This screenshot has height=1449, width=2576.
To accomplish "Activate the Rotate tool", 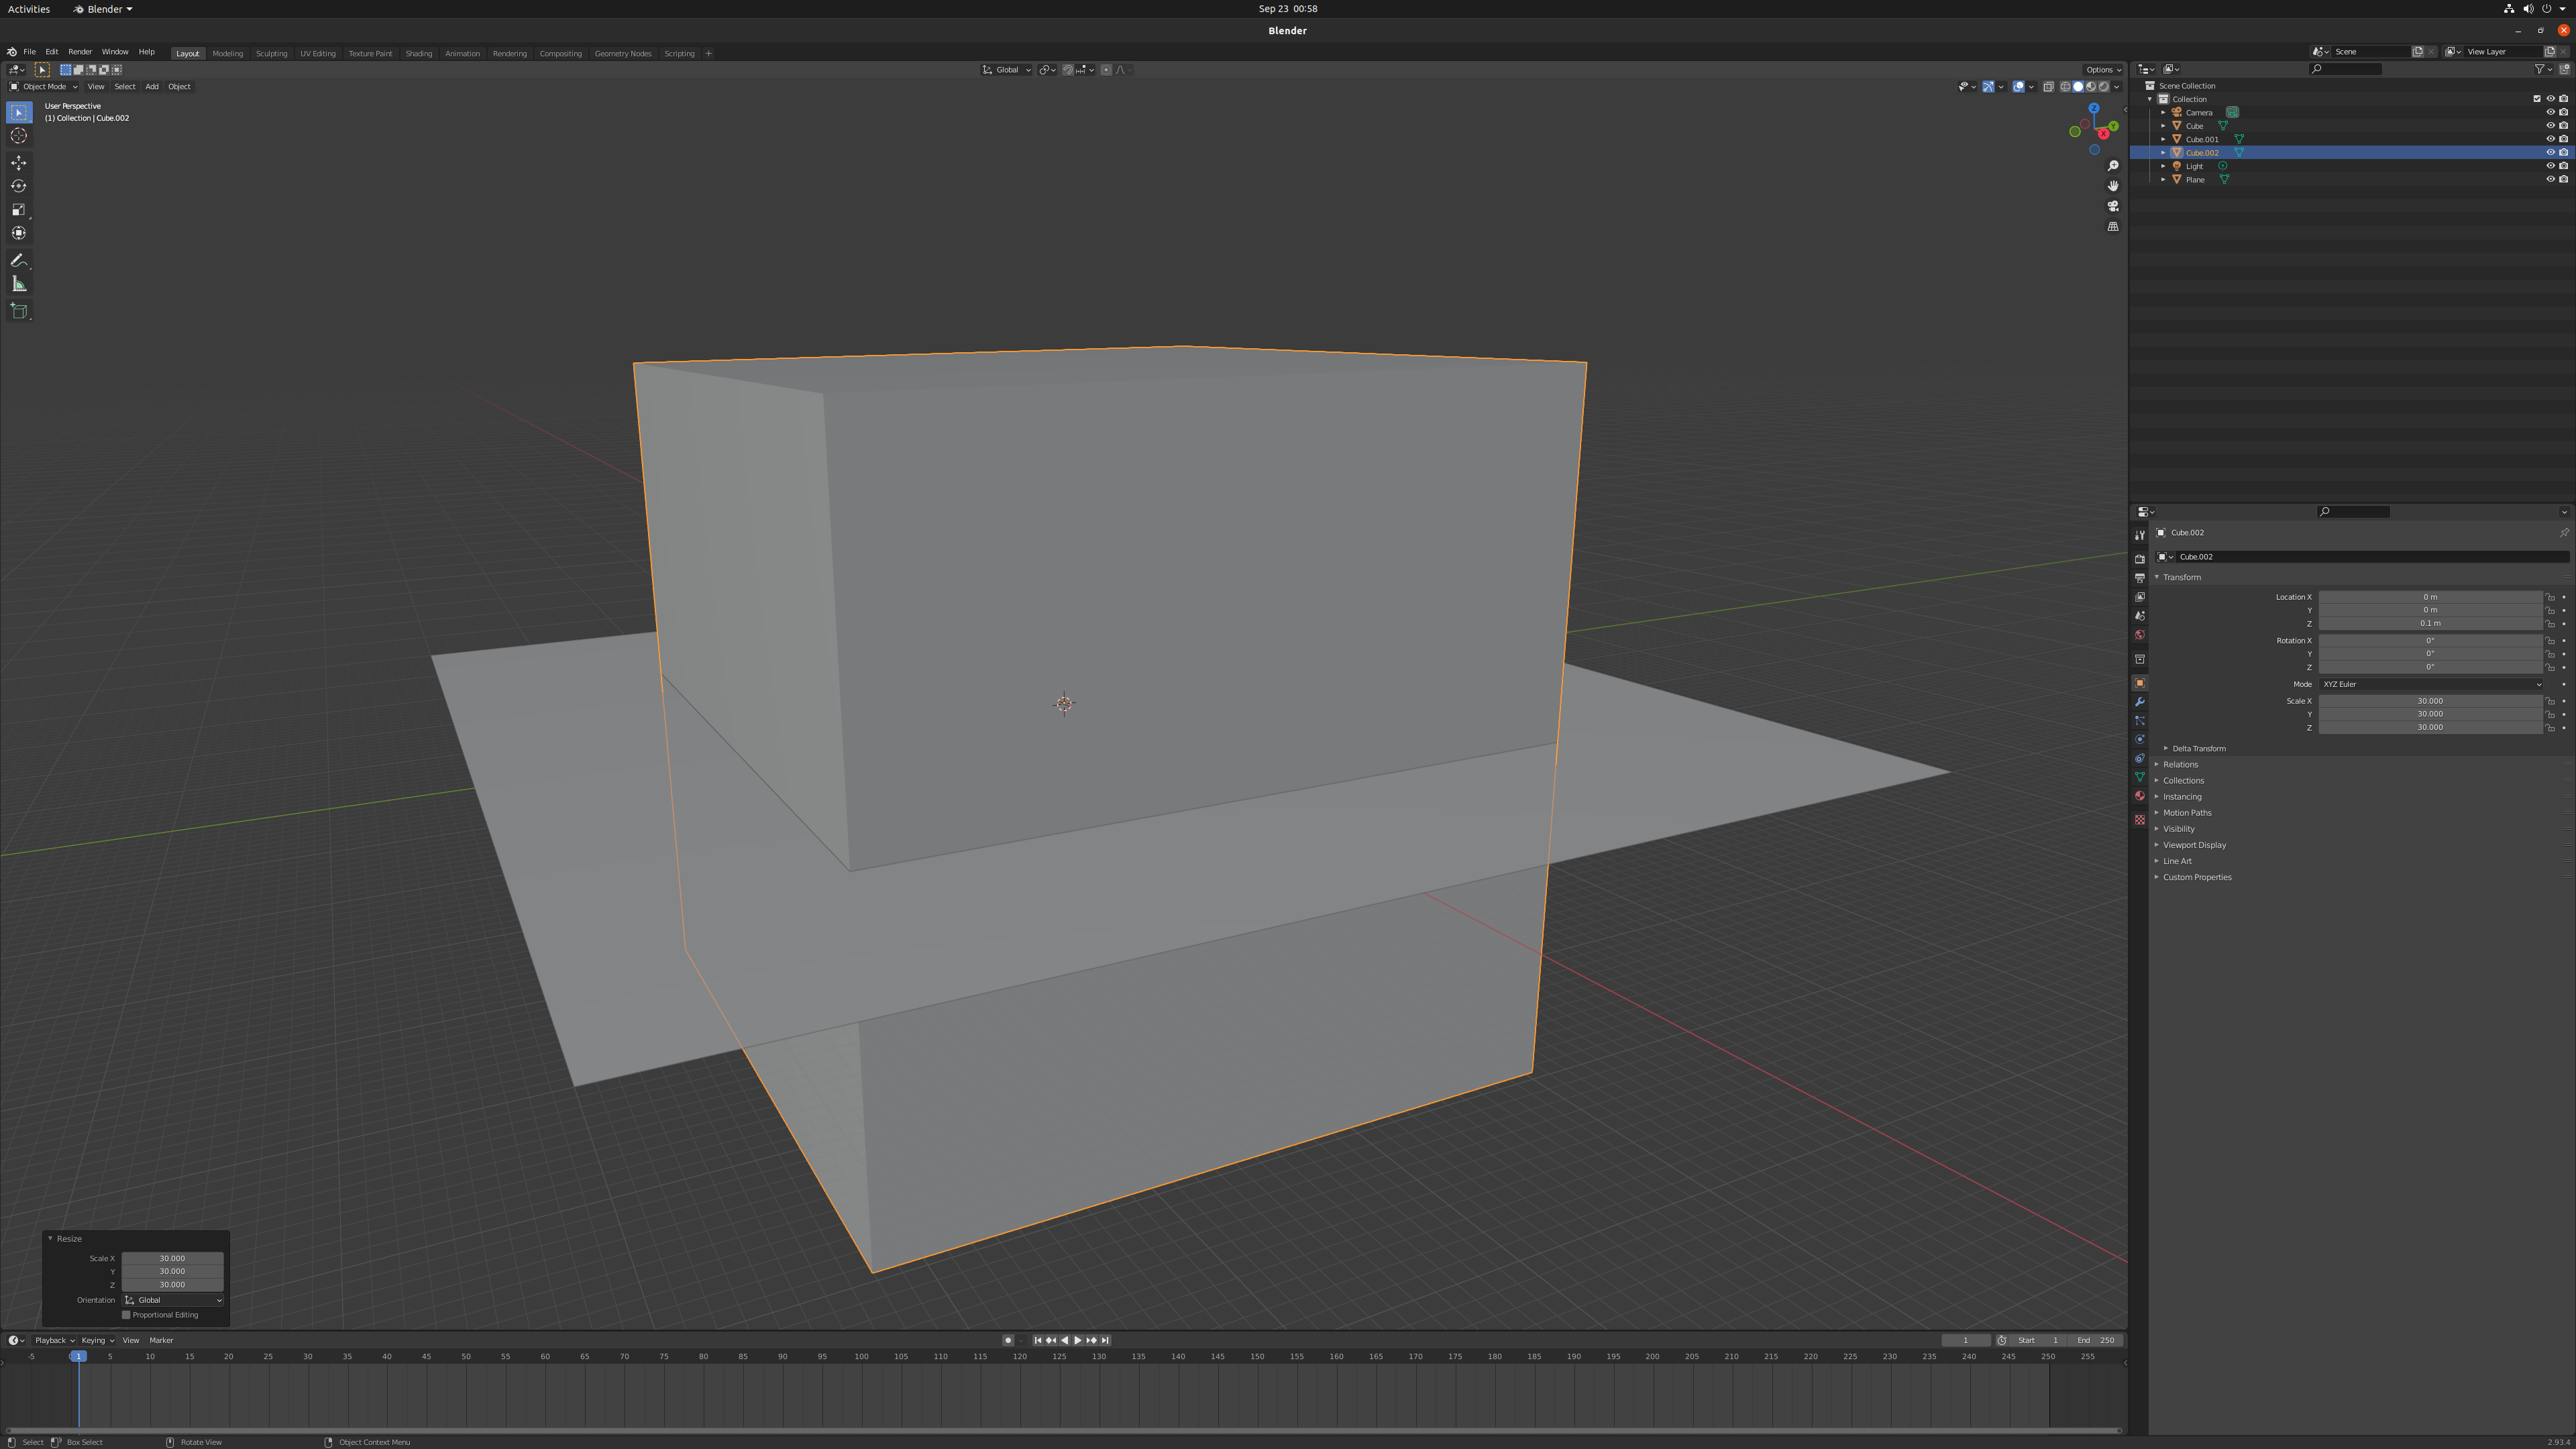I will point(19,186).
